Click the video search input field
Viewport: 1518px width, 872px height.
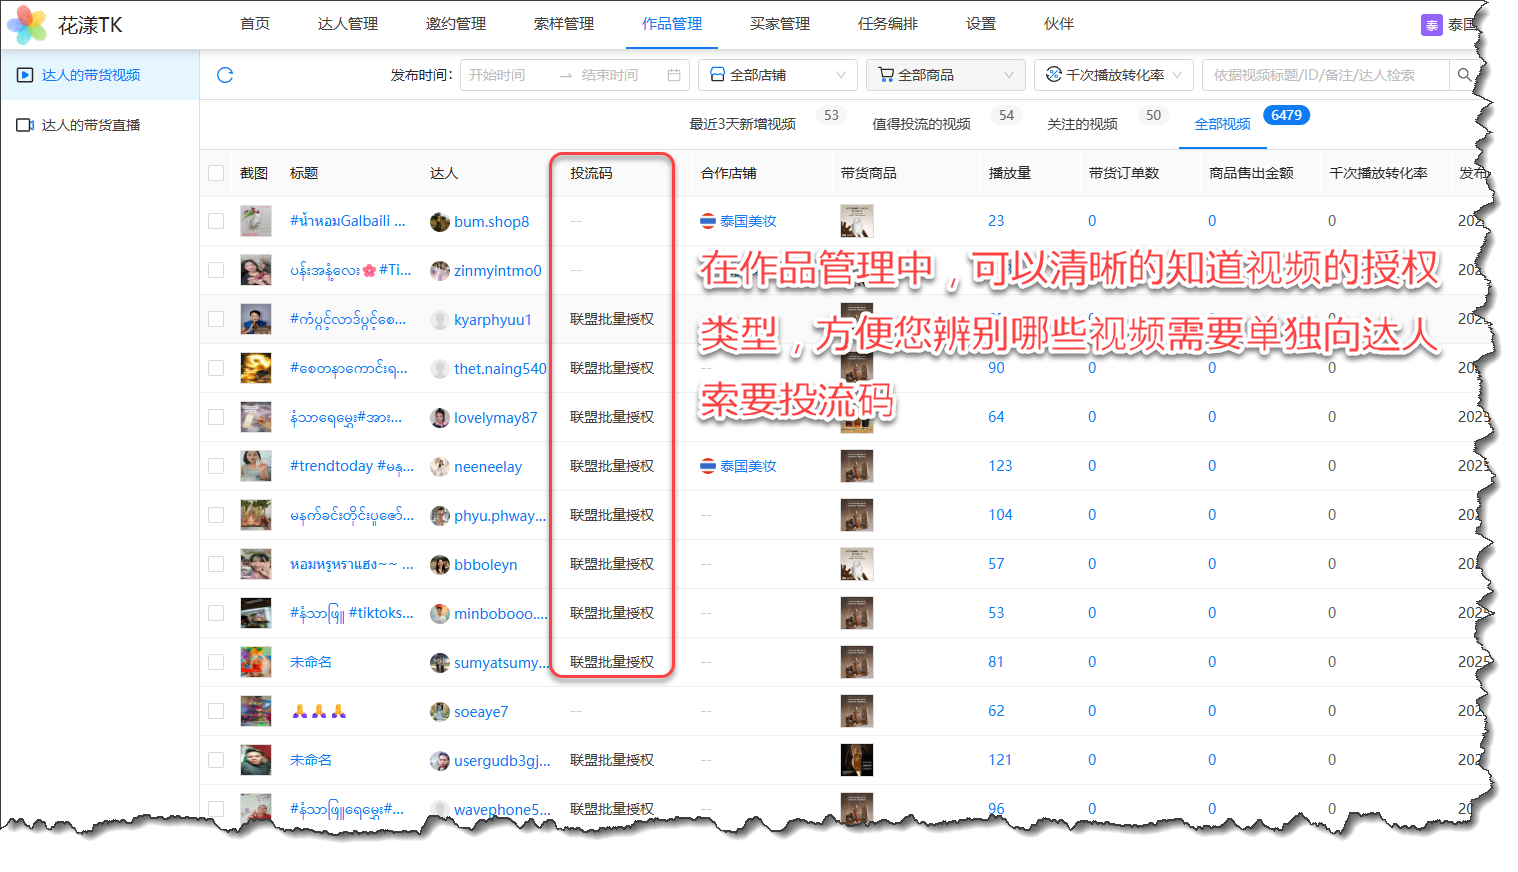coord(1324,75)
